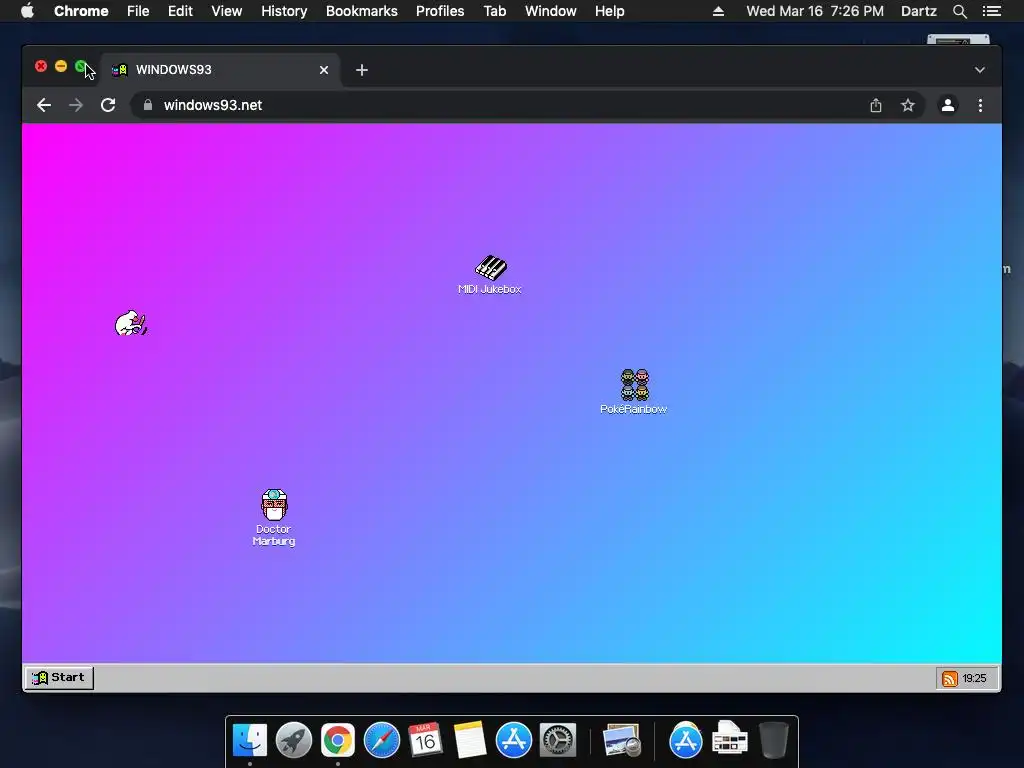Click the white cat desktop icon
The image size is (1024, 768).
coord(131,323)
